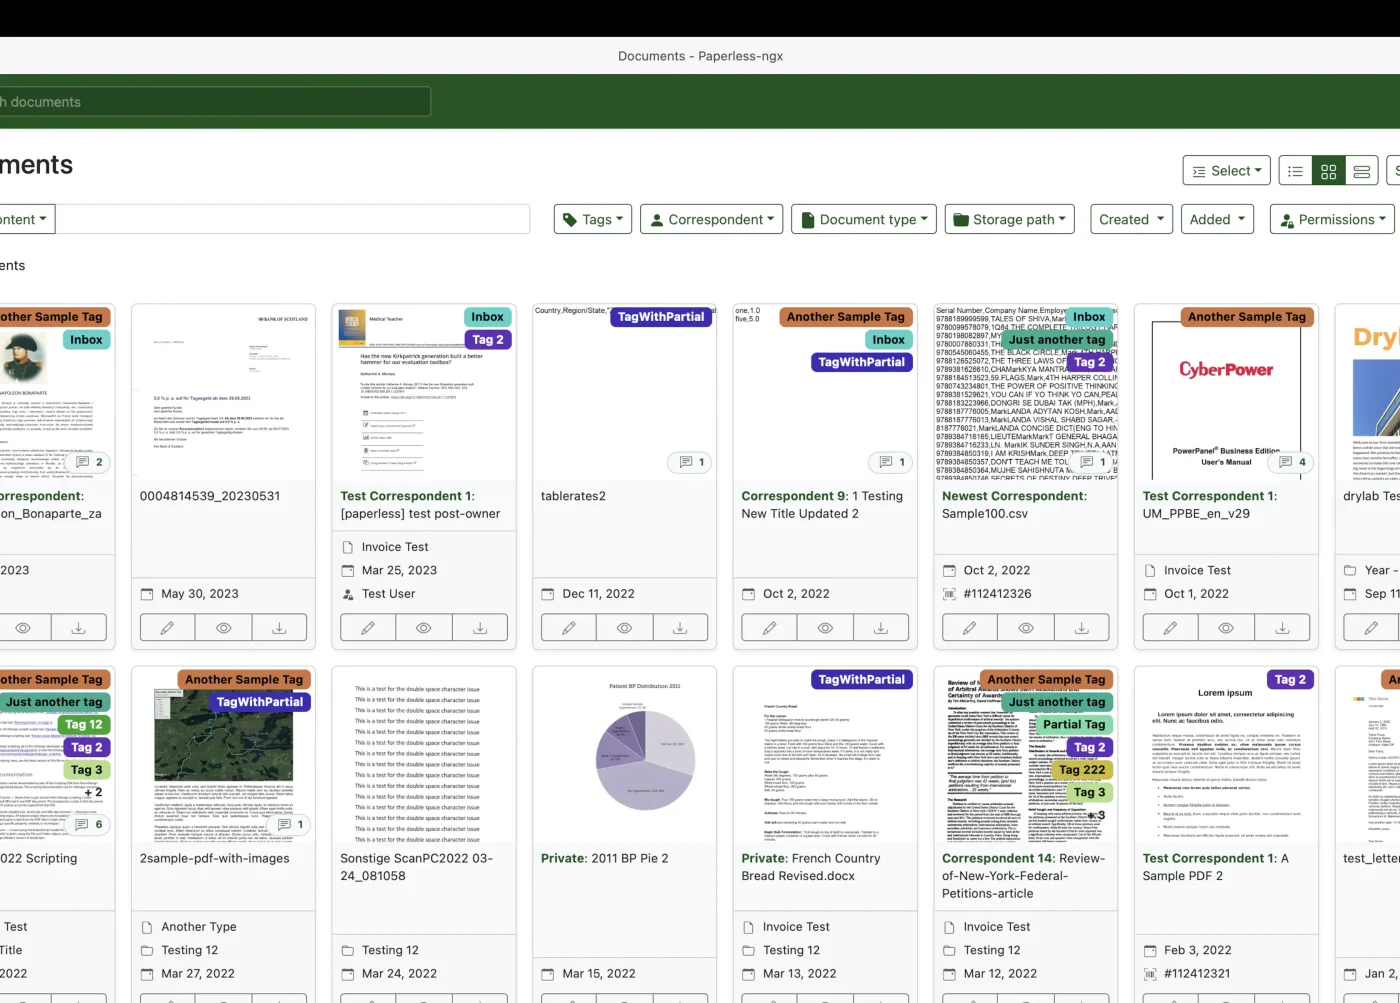The height and width of the screenshot is (1003, 1400).
Task: Click Testing 12 path on Sonstige ScanPC2022 card
Action: tap(390, 950)
